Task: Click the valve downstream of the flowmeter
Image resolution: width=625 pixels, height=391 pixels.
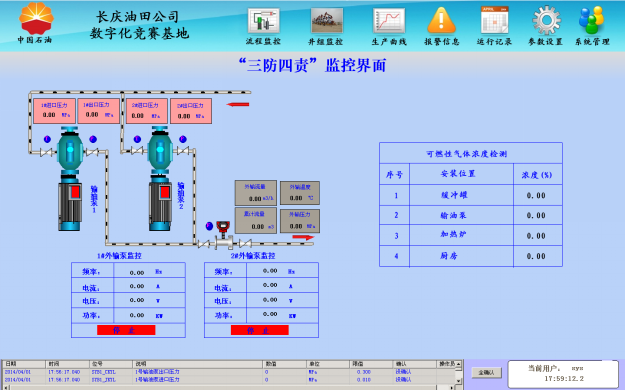Action: pyautogui.click(x=245, y=243)
